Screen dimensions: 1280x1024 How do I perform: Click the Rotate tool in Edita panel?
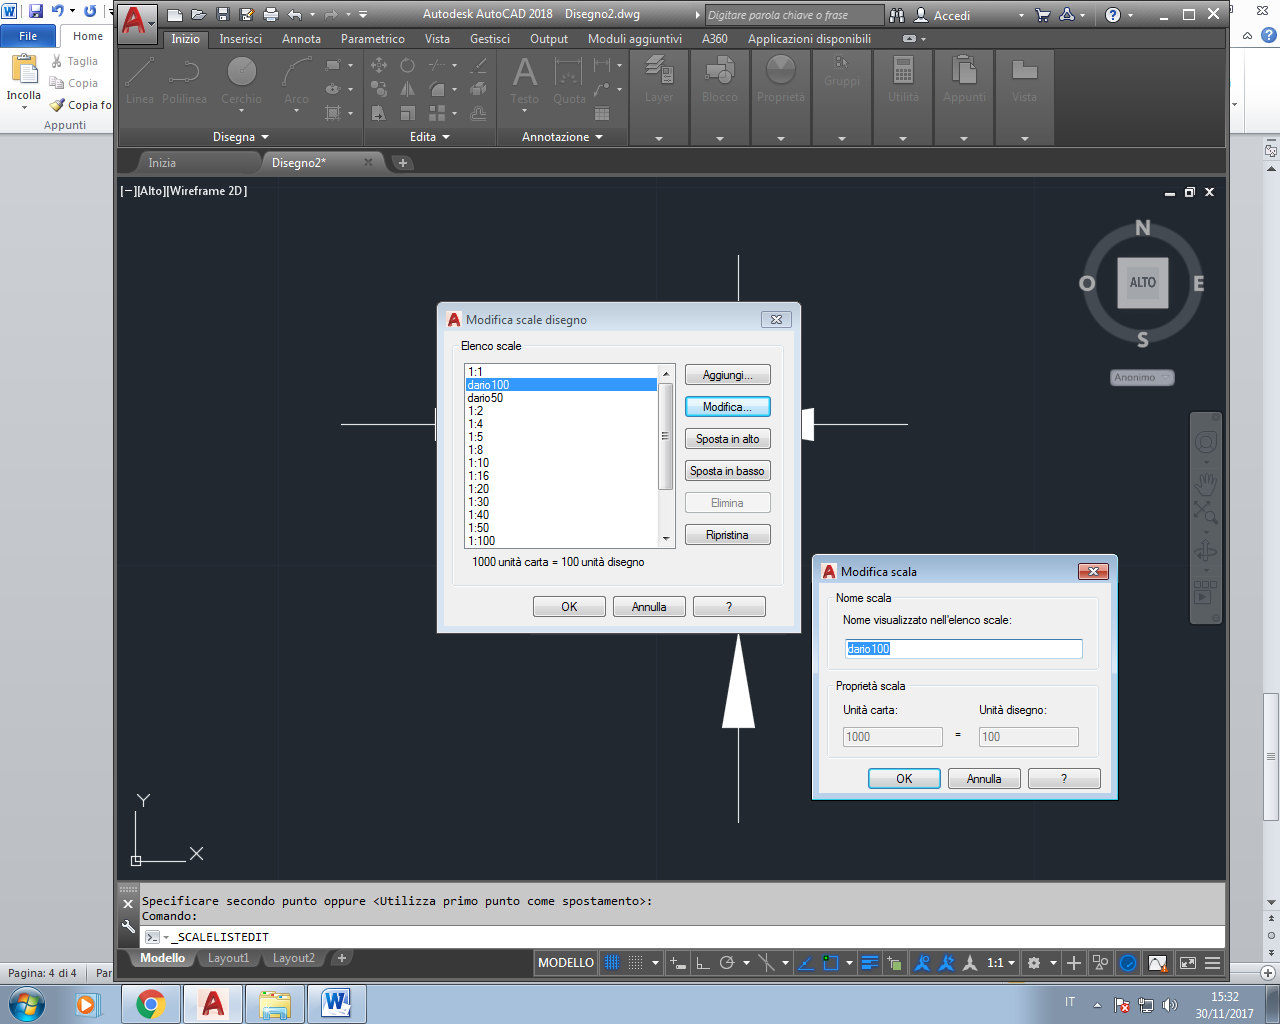click(407, 65)
